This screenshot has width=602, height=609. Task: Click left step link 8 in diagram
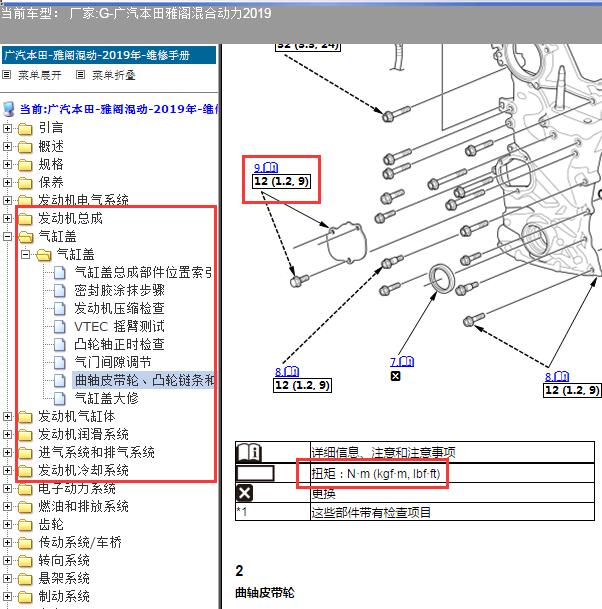tap(278, 372)
